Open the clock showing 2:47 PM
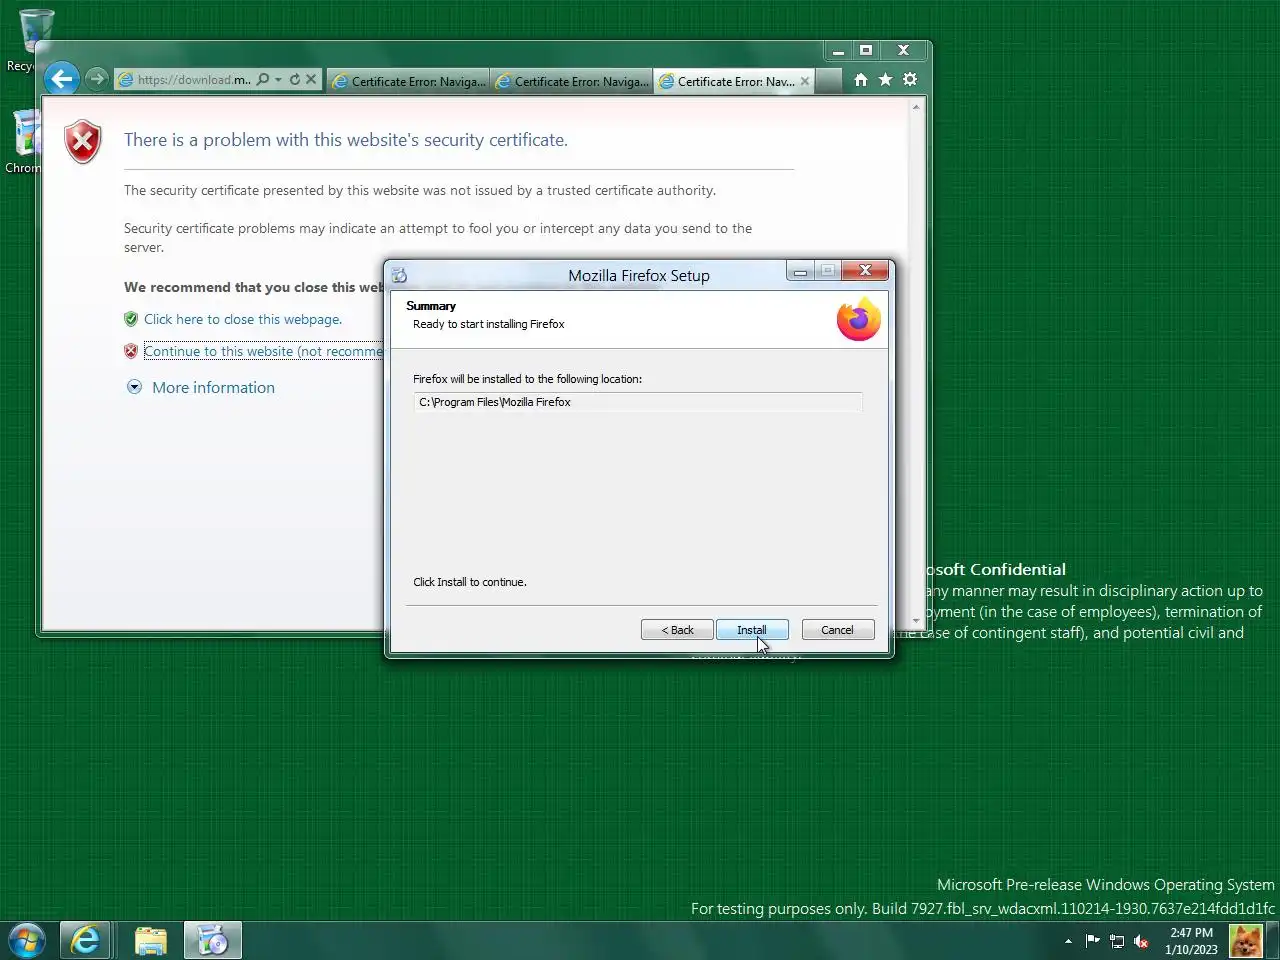This screenshot has width=1280, height=960. tap(1191, 941)
